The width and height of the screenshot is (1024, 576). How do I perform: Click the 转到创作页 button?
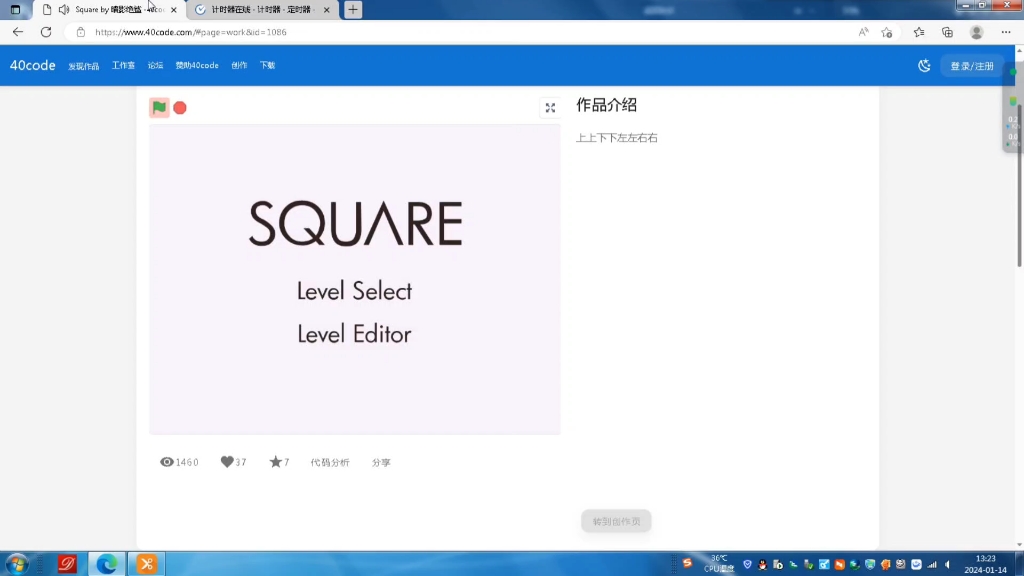coord(616,521)
